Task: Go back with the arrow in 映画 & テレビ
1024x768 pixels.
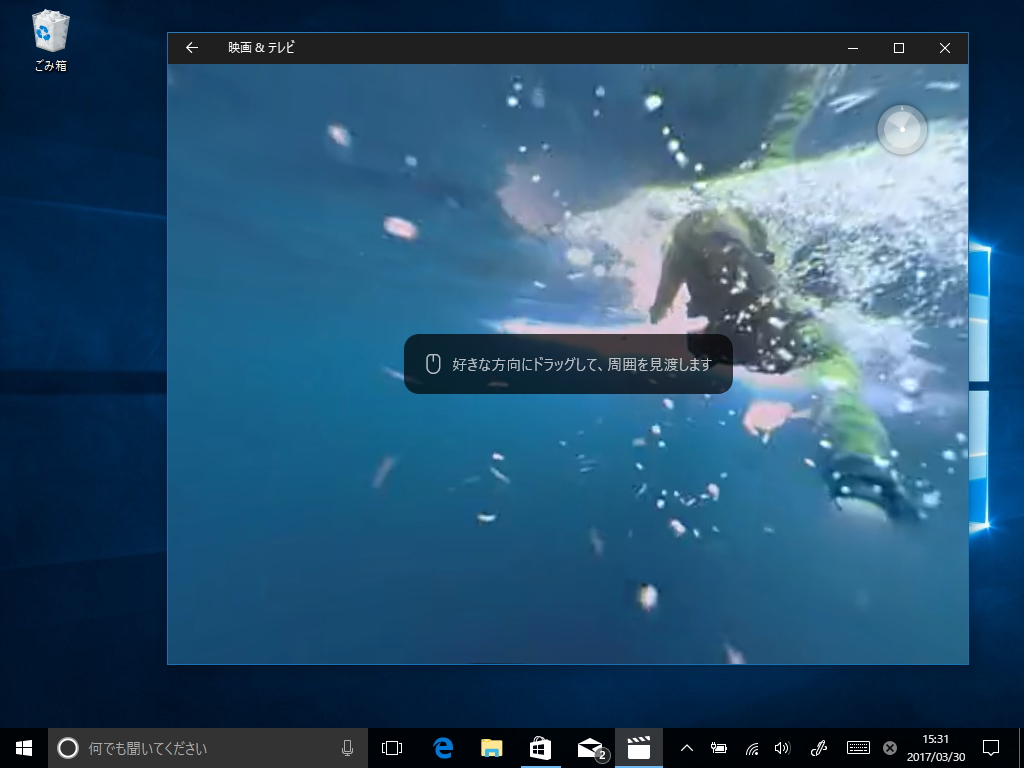Action: pyautogui.click(x=191, y=48)
